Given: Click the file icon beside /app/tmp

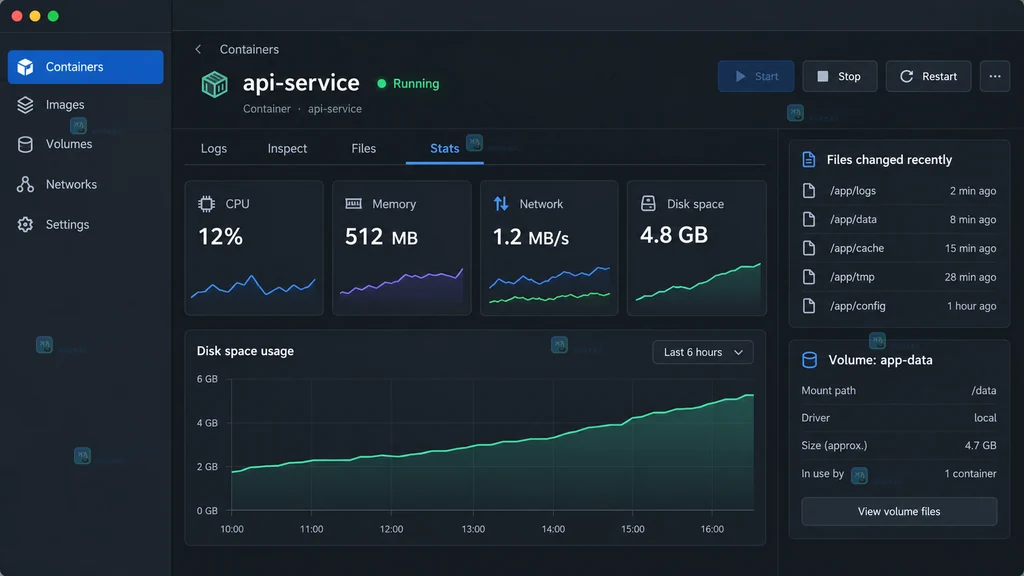Looking at the screenshot, I should point(808,277).
